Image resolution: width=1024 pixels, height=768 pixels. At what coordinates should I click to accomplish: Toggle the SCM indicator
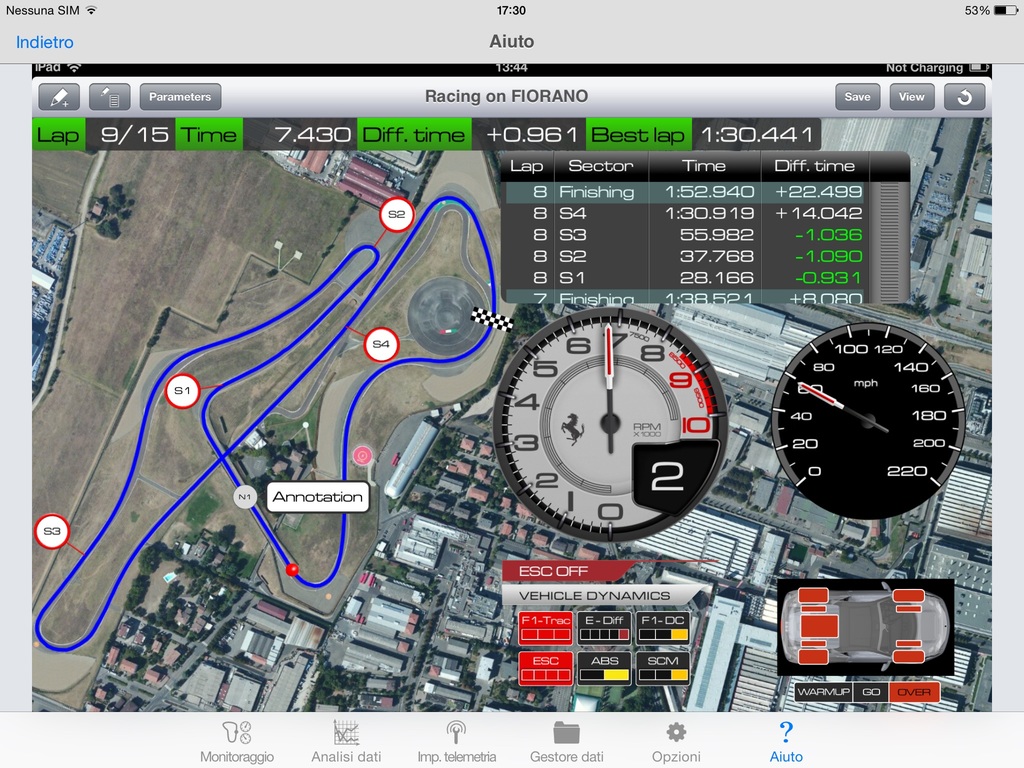click(x=663, y=668)
